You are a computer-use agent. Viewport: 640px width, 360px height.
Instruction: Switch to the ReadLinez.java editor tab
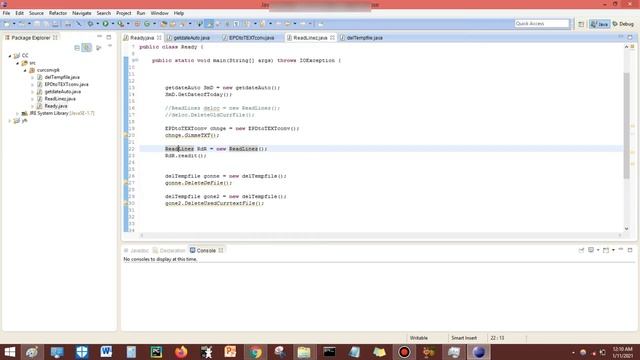click(310, 38)
